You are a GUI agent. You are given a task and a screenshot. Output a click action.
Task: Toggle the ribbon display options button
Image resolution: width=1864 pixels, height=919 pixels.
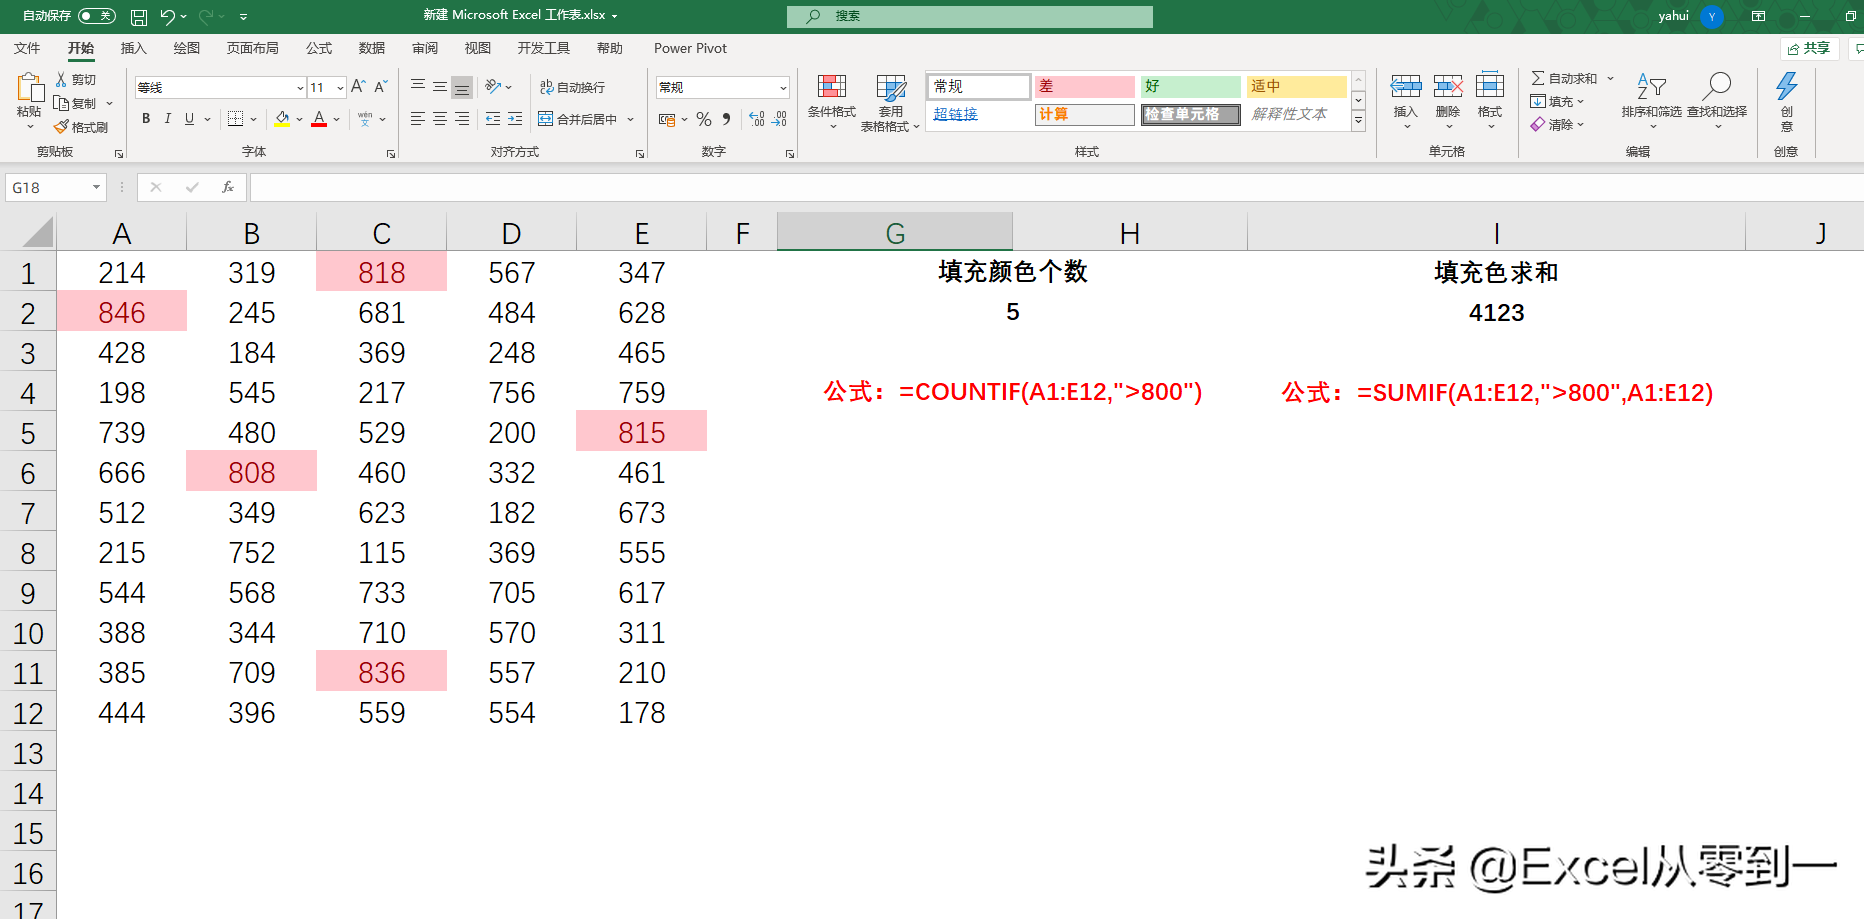click(x=1758, y=16)
